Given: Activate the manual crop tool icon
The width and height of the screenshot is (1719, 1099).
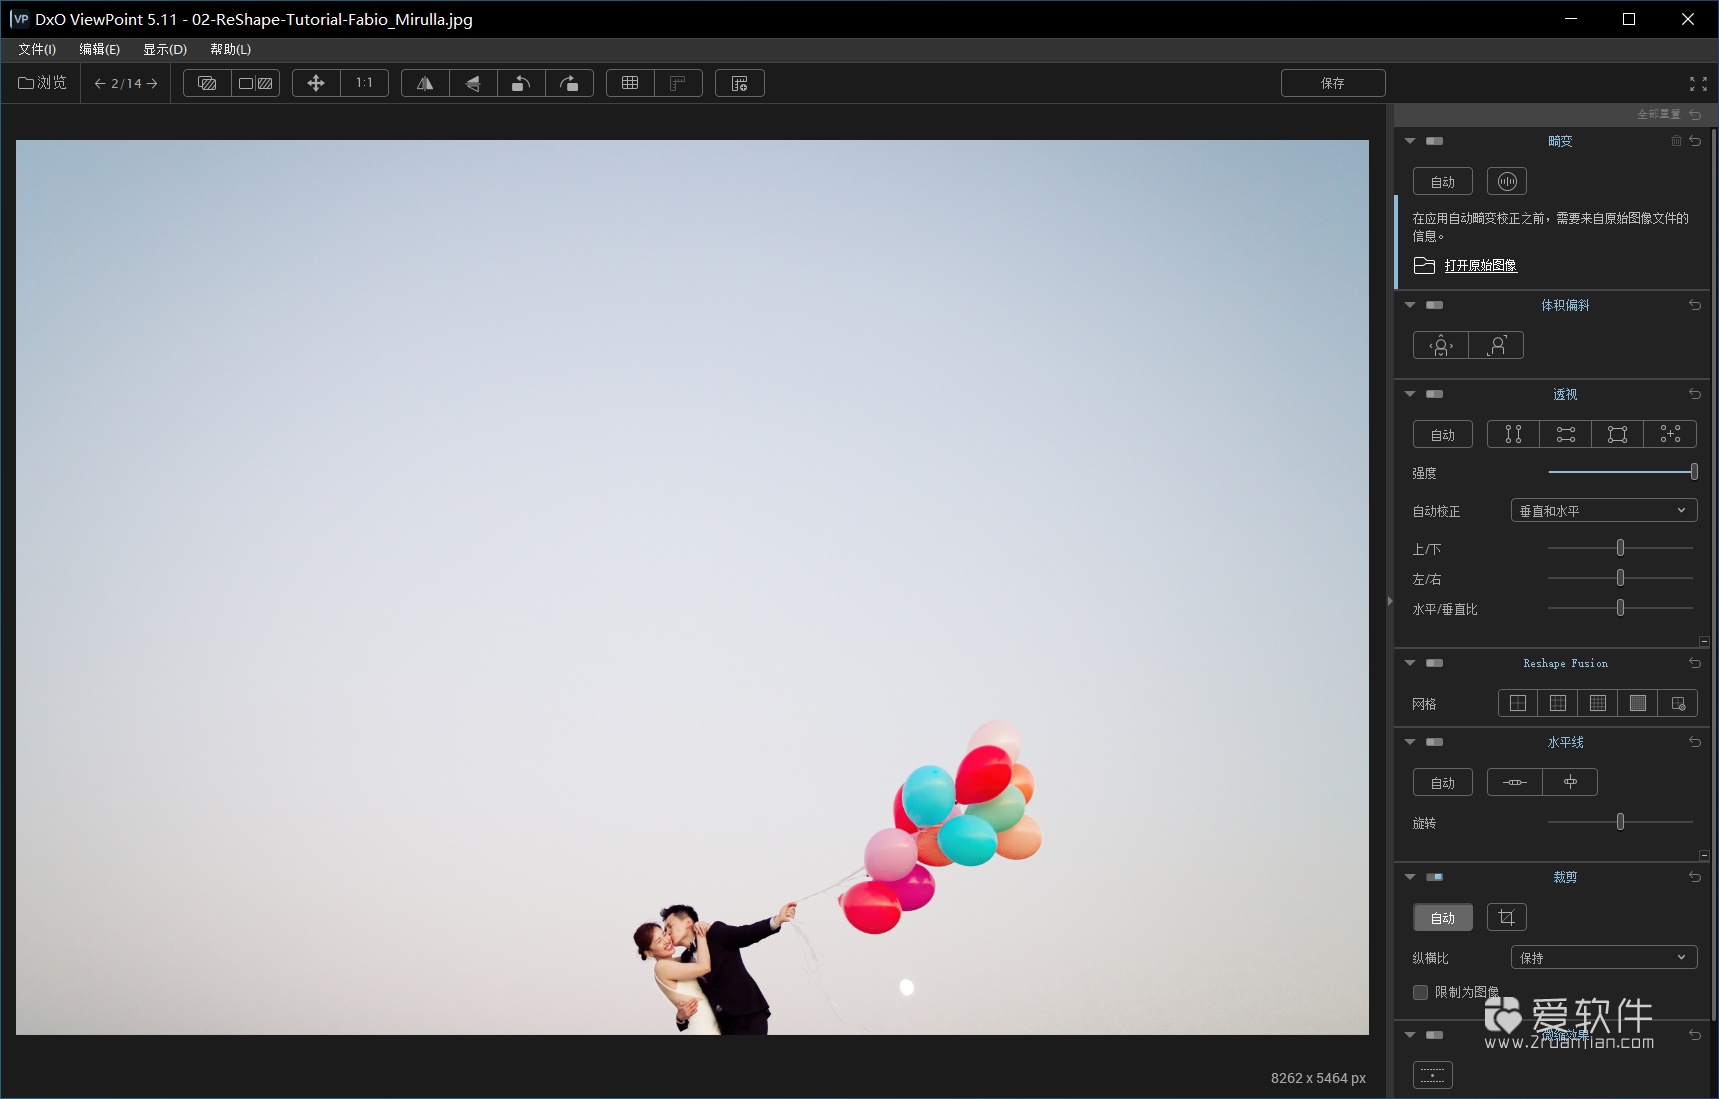Looking at the screenshot, I should 1506,918.
